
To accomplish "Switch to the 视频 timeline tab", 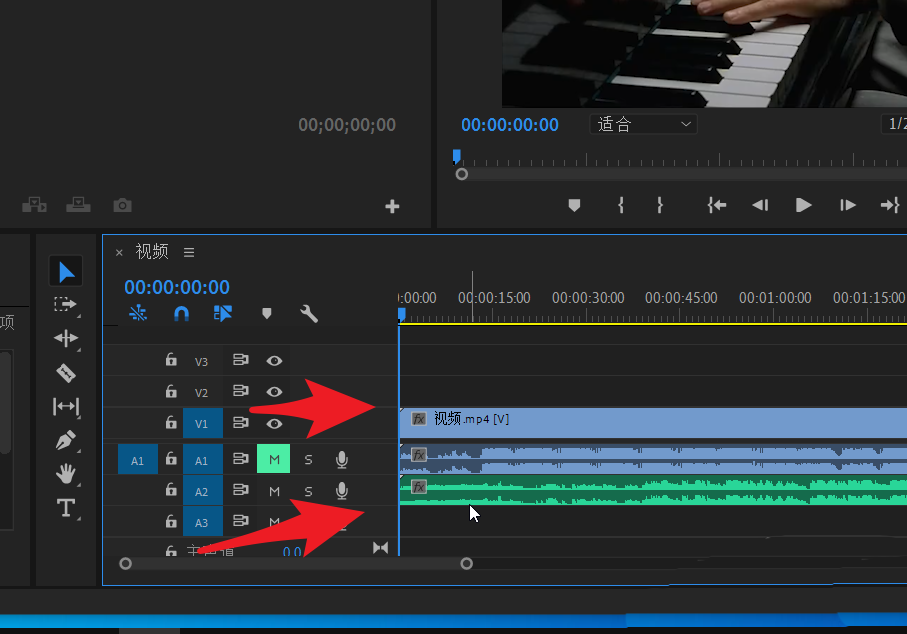I will [151, 251].
